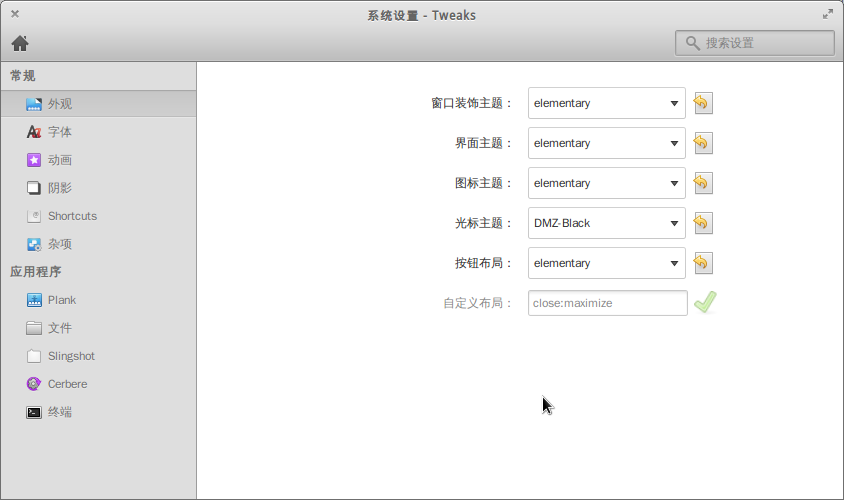844x500 pixels.
Task: Click the expand icon in the title bar corner
Action: pyautogui.click(x=828, y=14)
